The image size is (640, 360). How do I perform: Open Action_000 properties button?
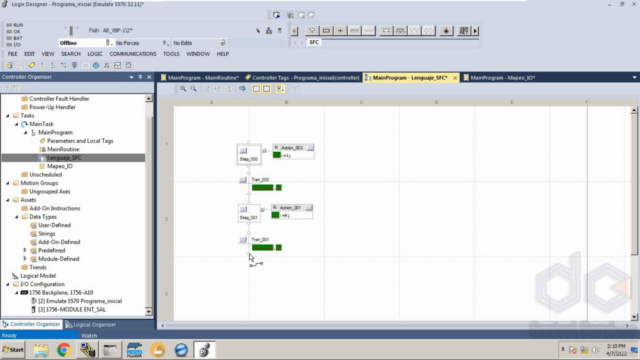pyautogui.click(x=310, y=148)
